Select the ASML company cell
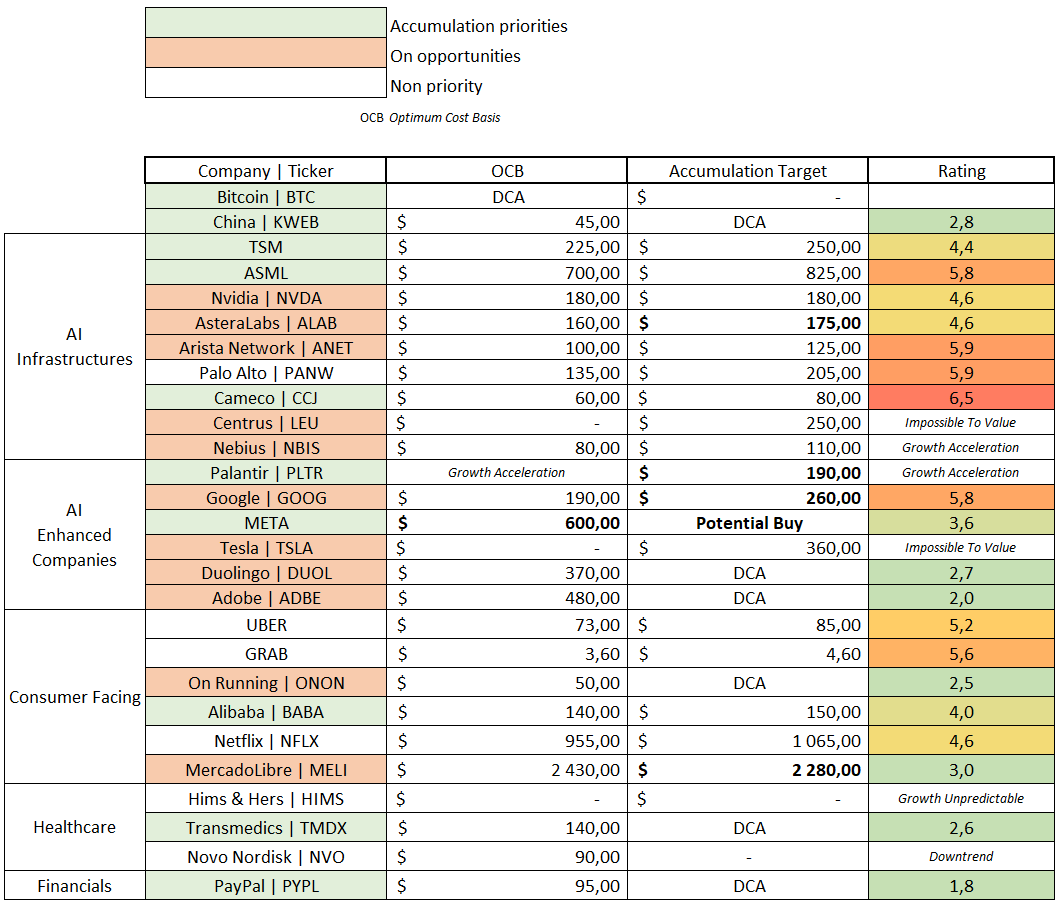 point(265,272)
